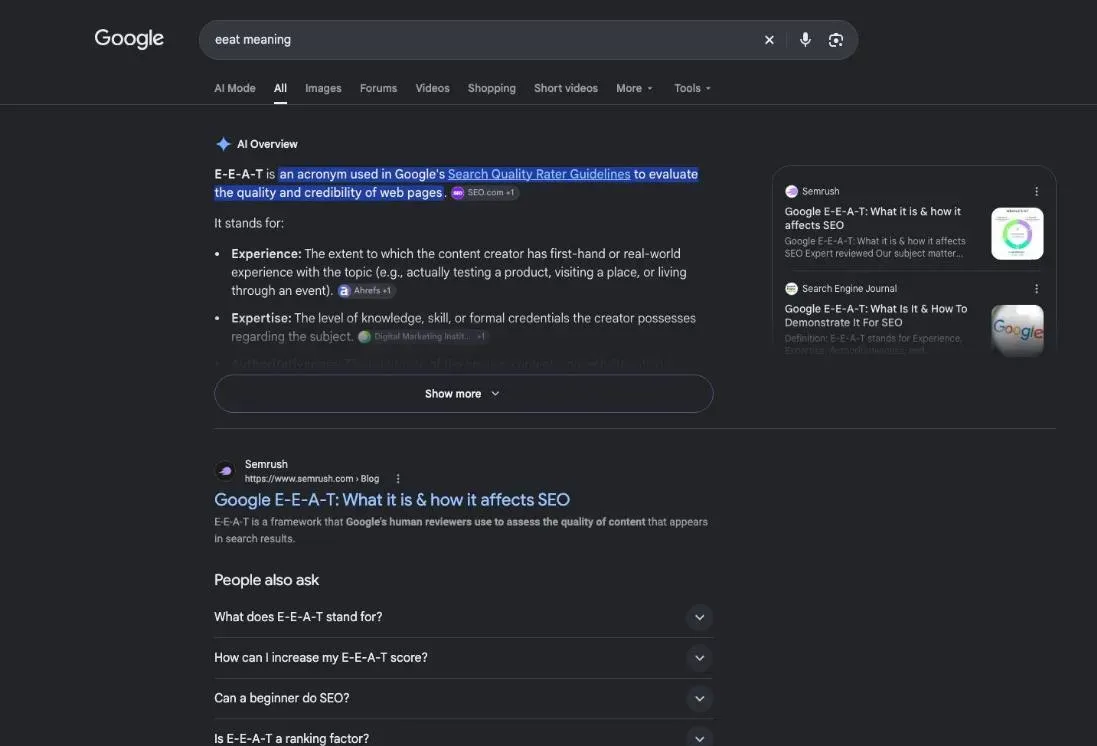Click the Google logo
Viewport: 1097px width, 746px height.
tap(129, 38)
